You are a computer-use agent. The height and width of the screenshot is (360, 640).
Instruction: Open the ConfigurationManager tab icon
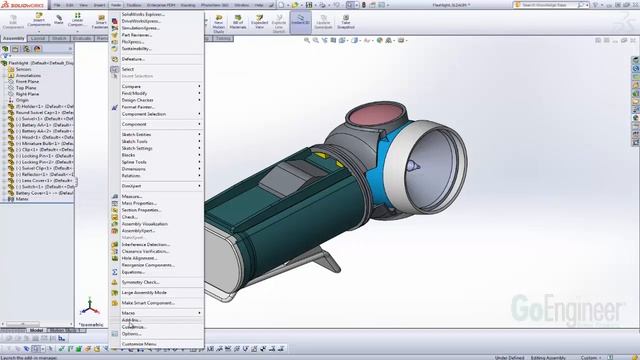27,49
